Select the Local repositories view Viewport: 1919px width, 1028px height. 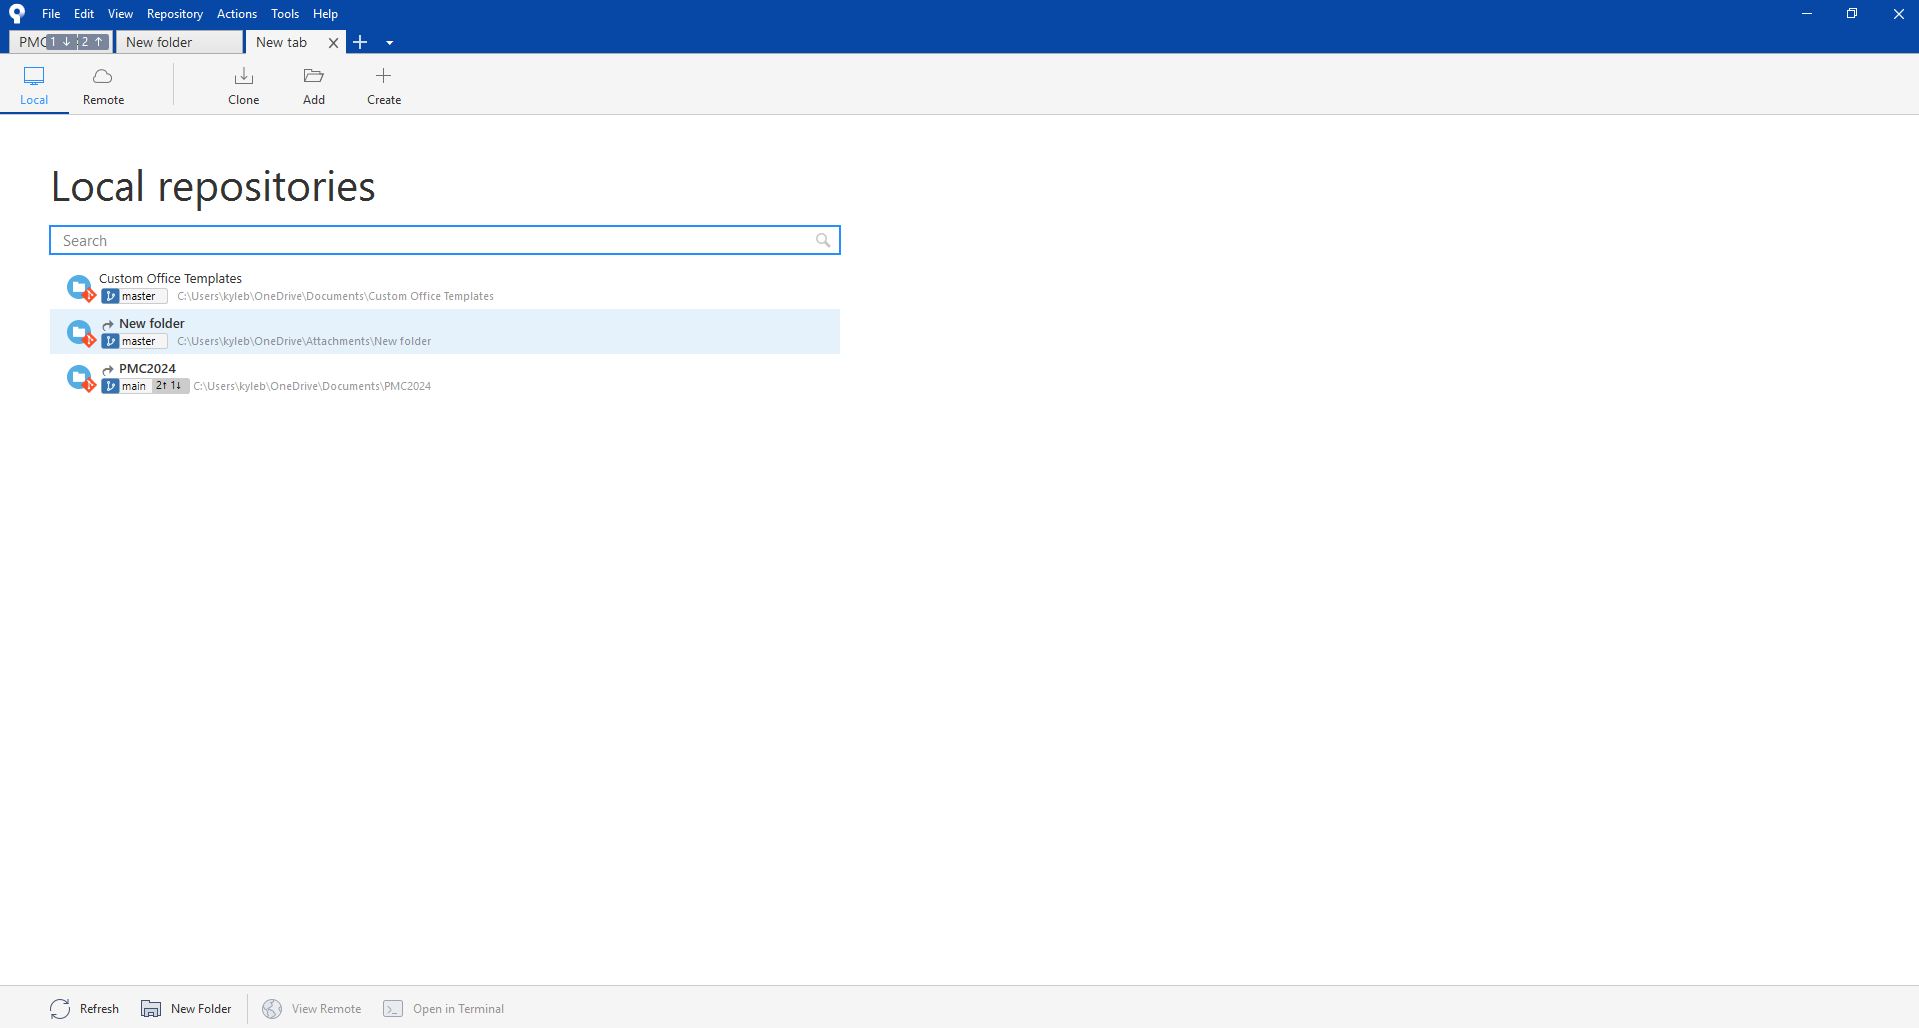point(34,86)
